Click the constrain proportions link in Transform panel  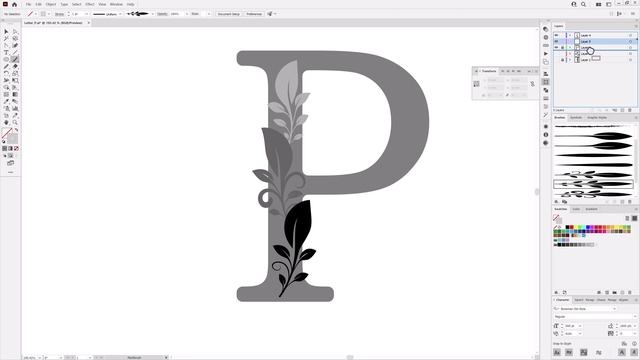click(x=532, y=84)
